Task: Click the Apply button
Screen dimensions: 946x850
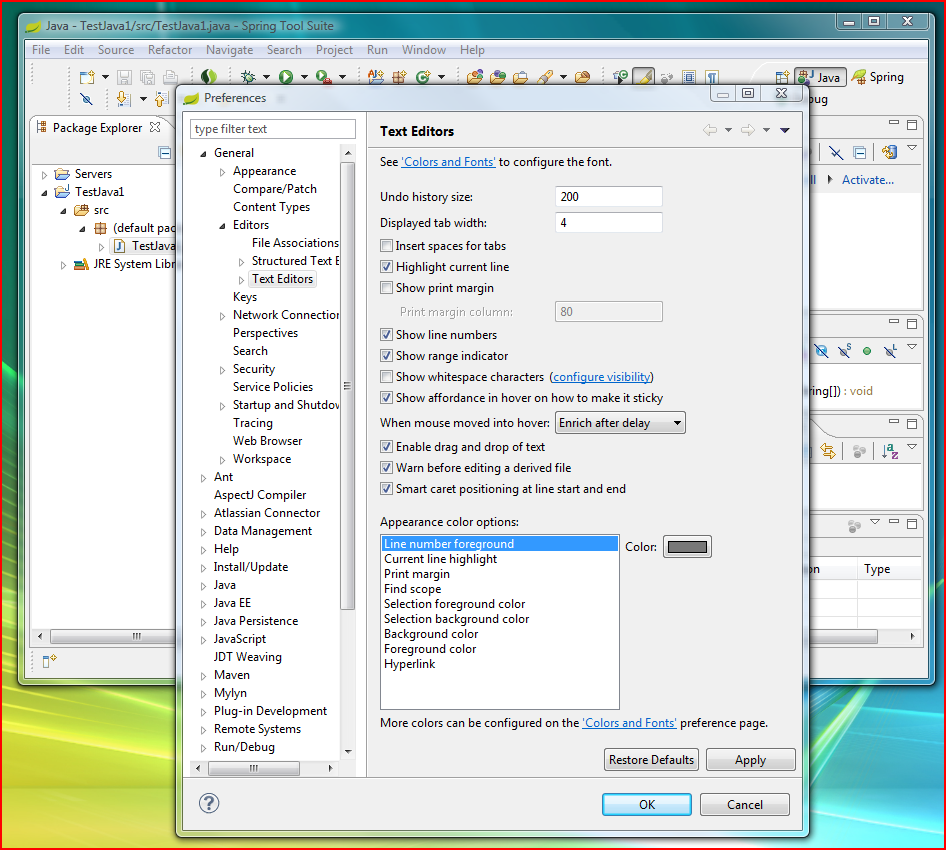Action: click(x=751, y=760)
